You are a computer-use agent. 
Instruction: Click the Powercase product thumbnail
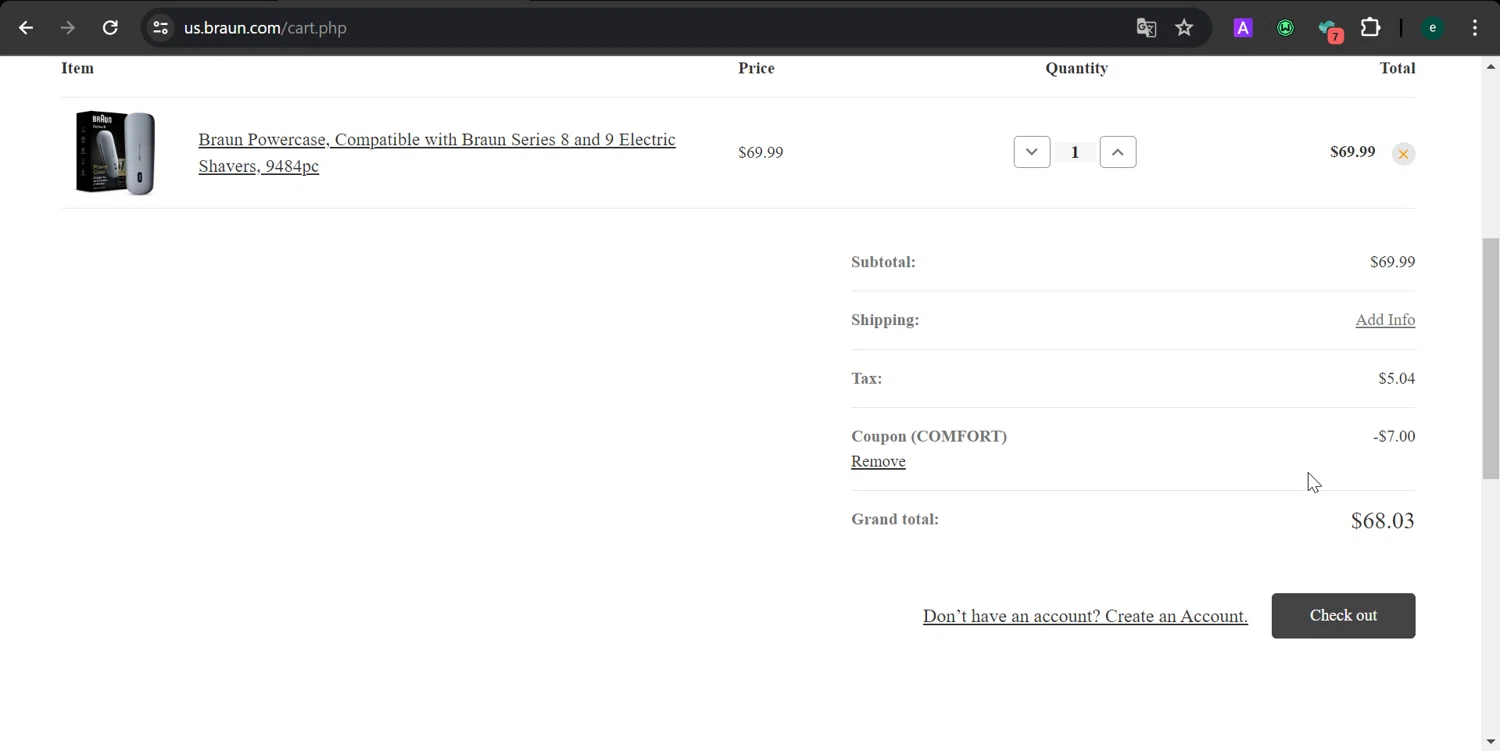[116, 152]
